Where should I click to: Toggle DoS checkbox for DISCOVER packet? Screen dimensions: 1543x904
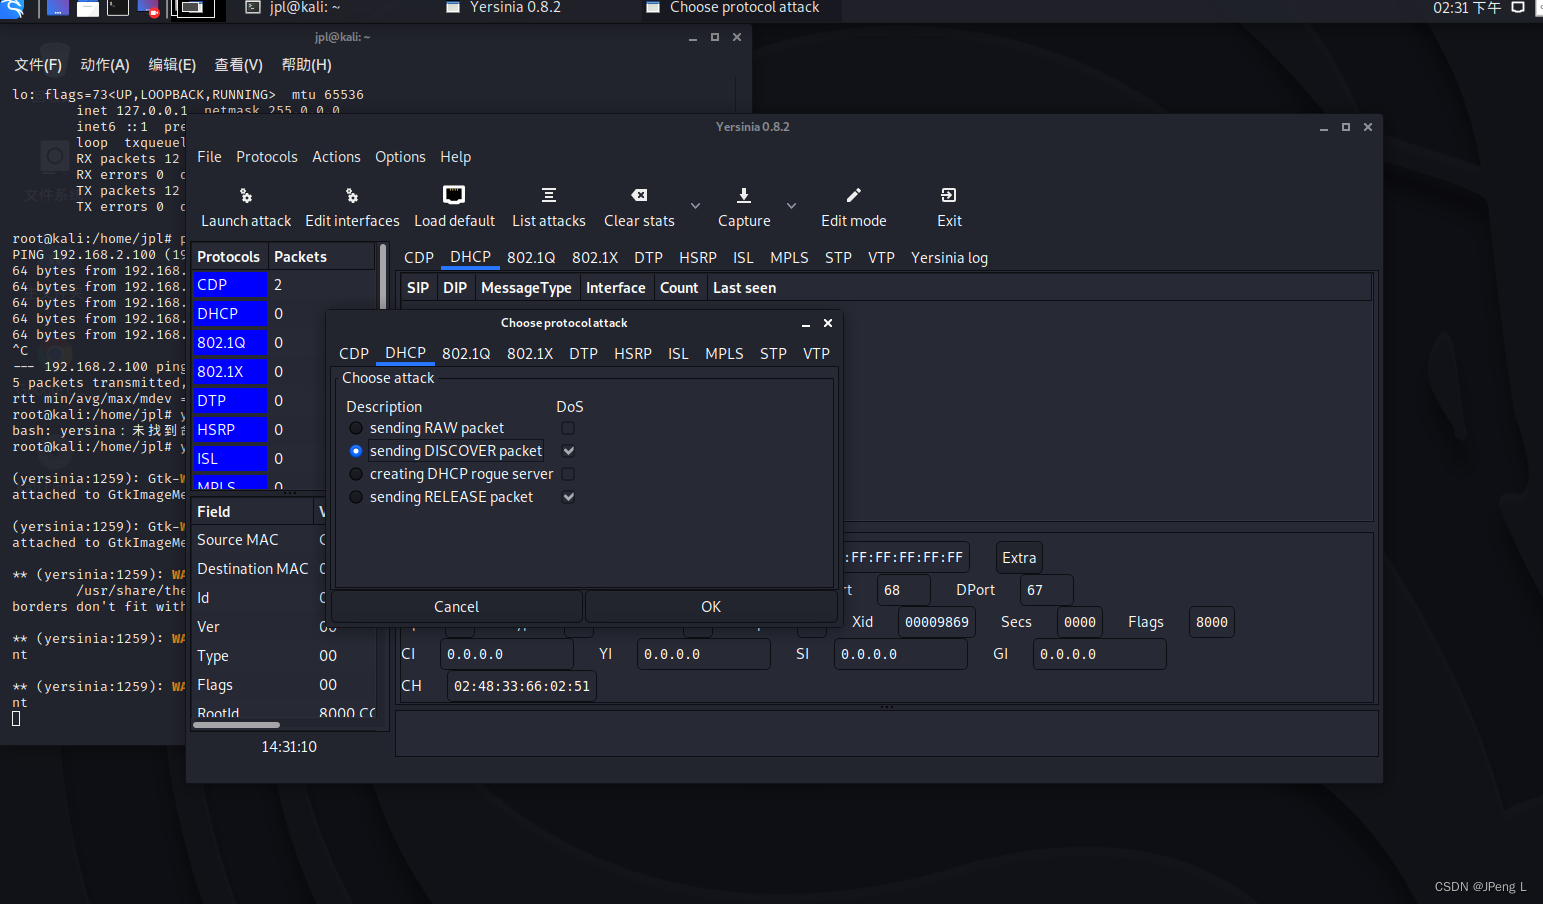point(568,451)
